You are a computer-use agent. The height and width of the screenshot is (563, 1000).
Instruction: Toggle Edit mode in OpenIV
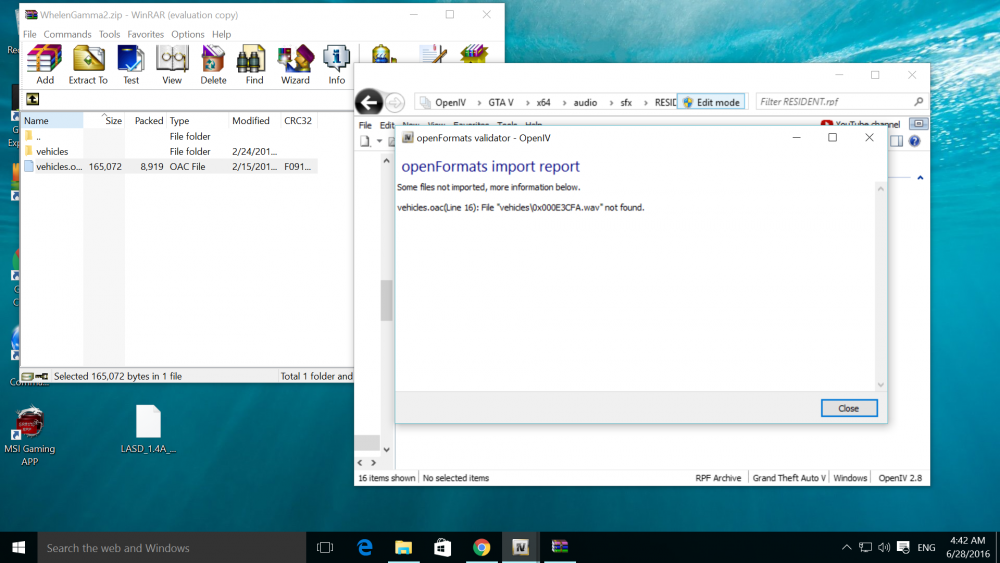[x=711, y=102]
